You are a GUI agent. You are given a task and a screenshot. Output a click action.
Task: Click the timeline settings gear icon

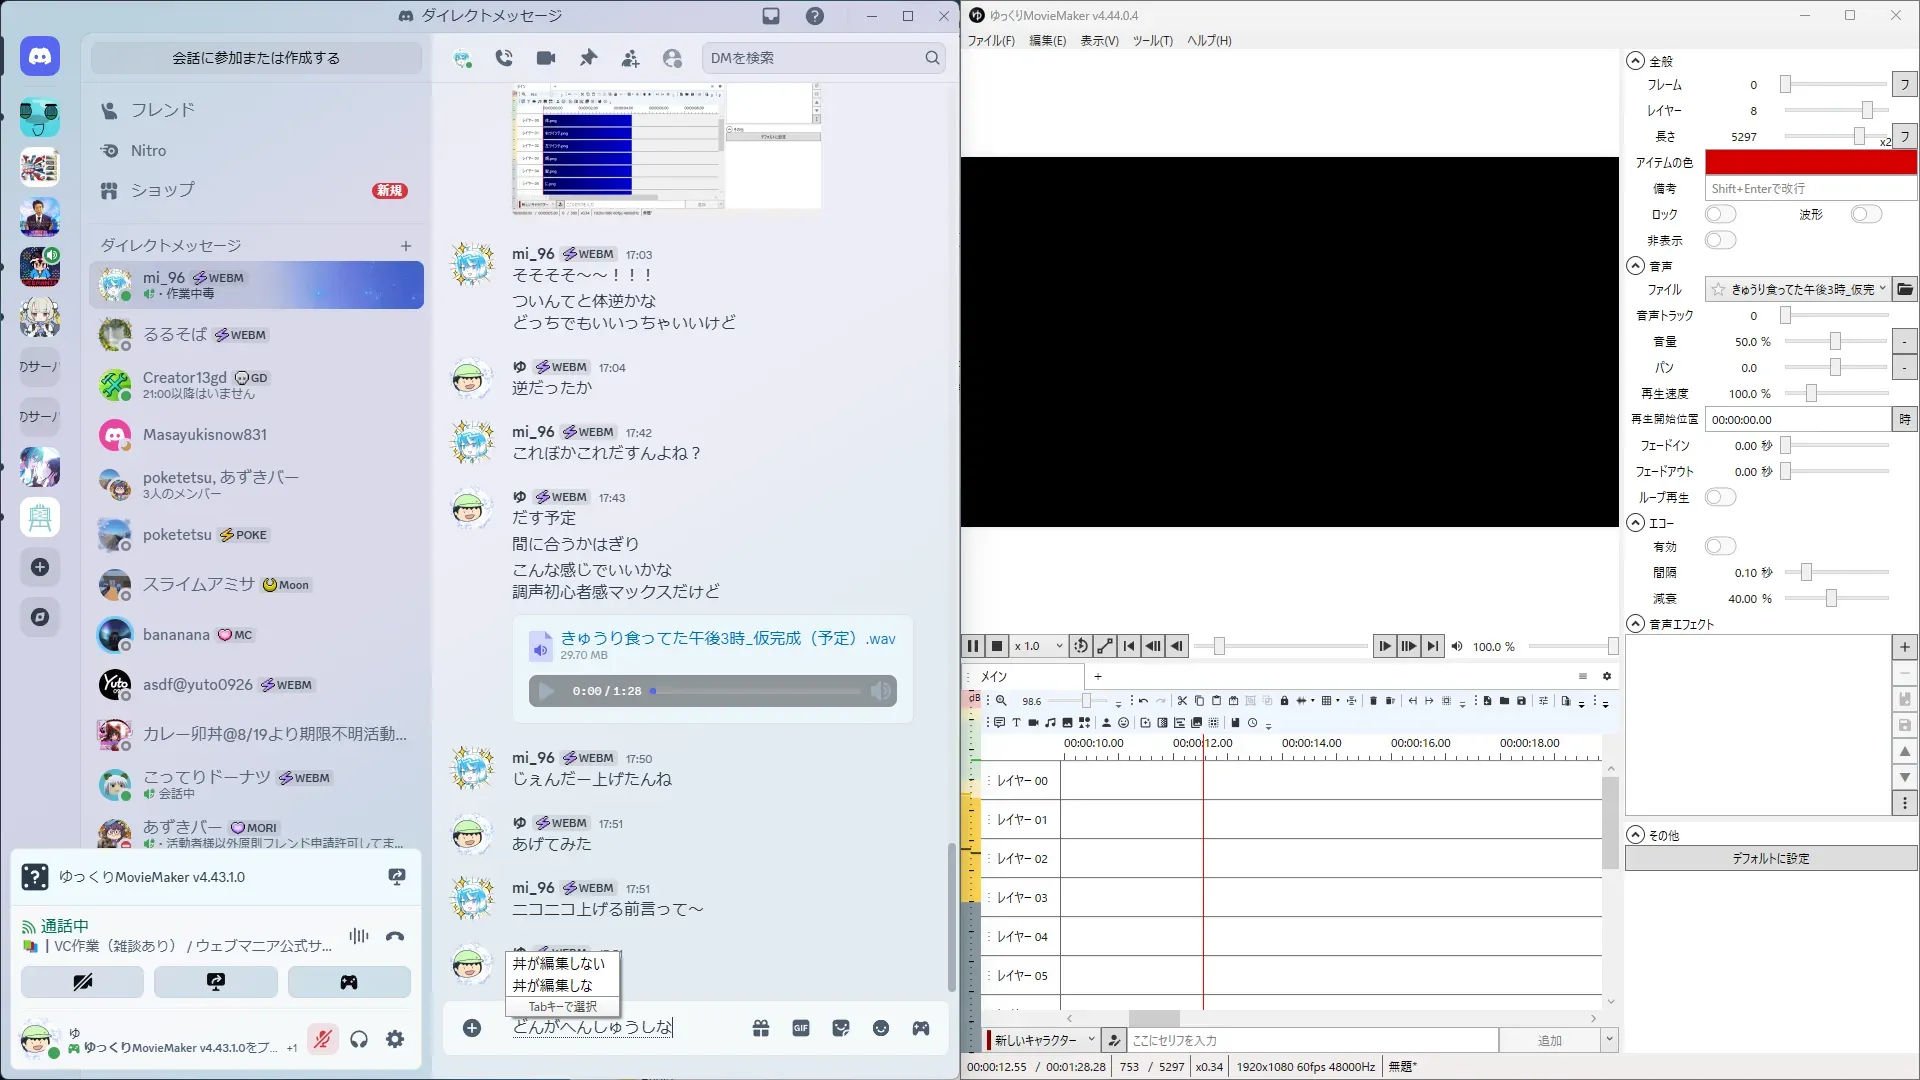(x=1607, y=676)
